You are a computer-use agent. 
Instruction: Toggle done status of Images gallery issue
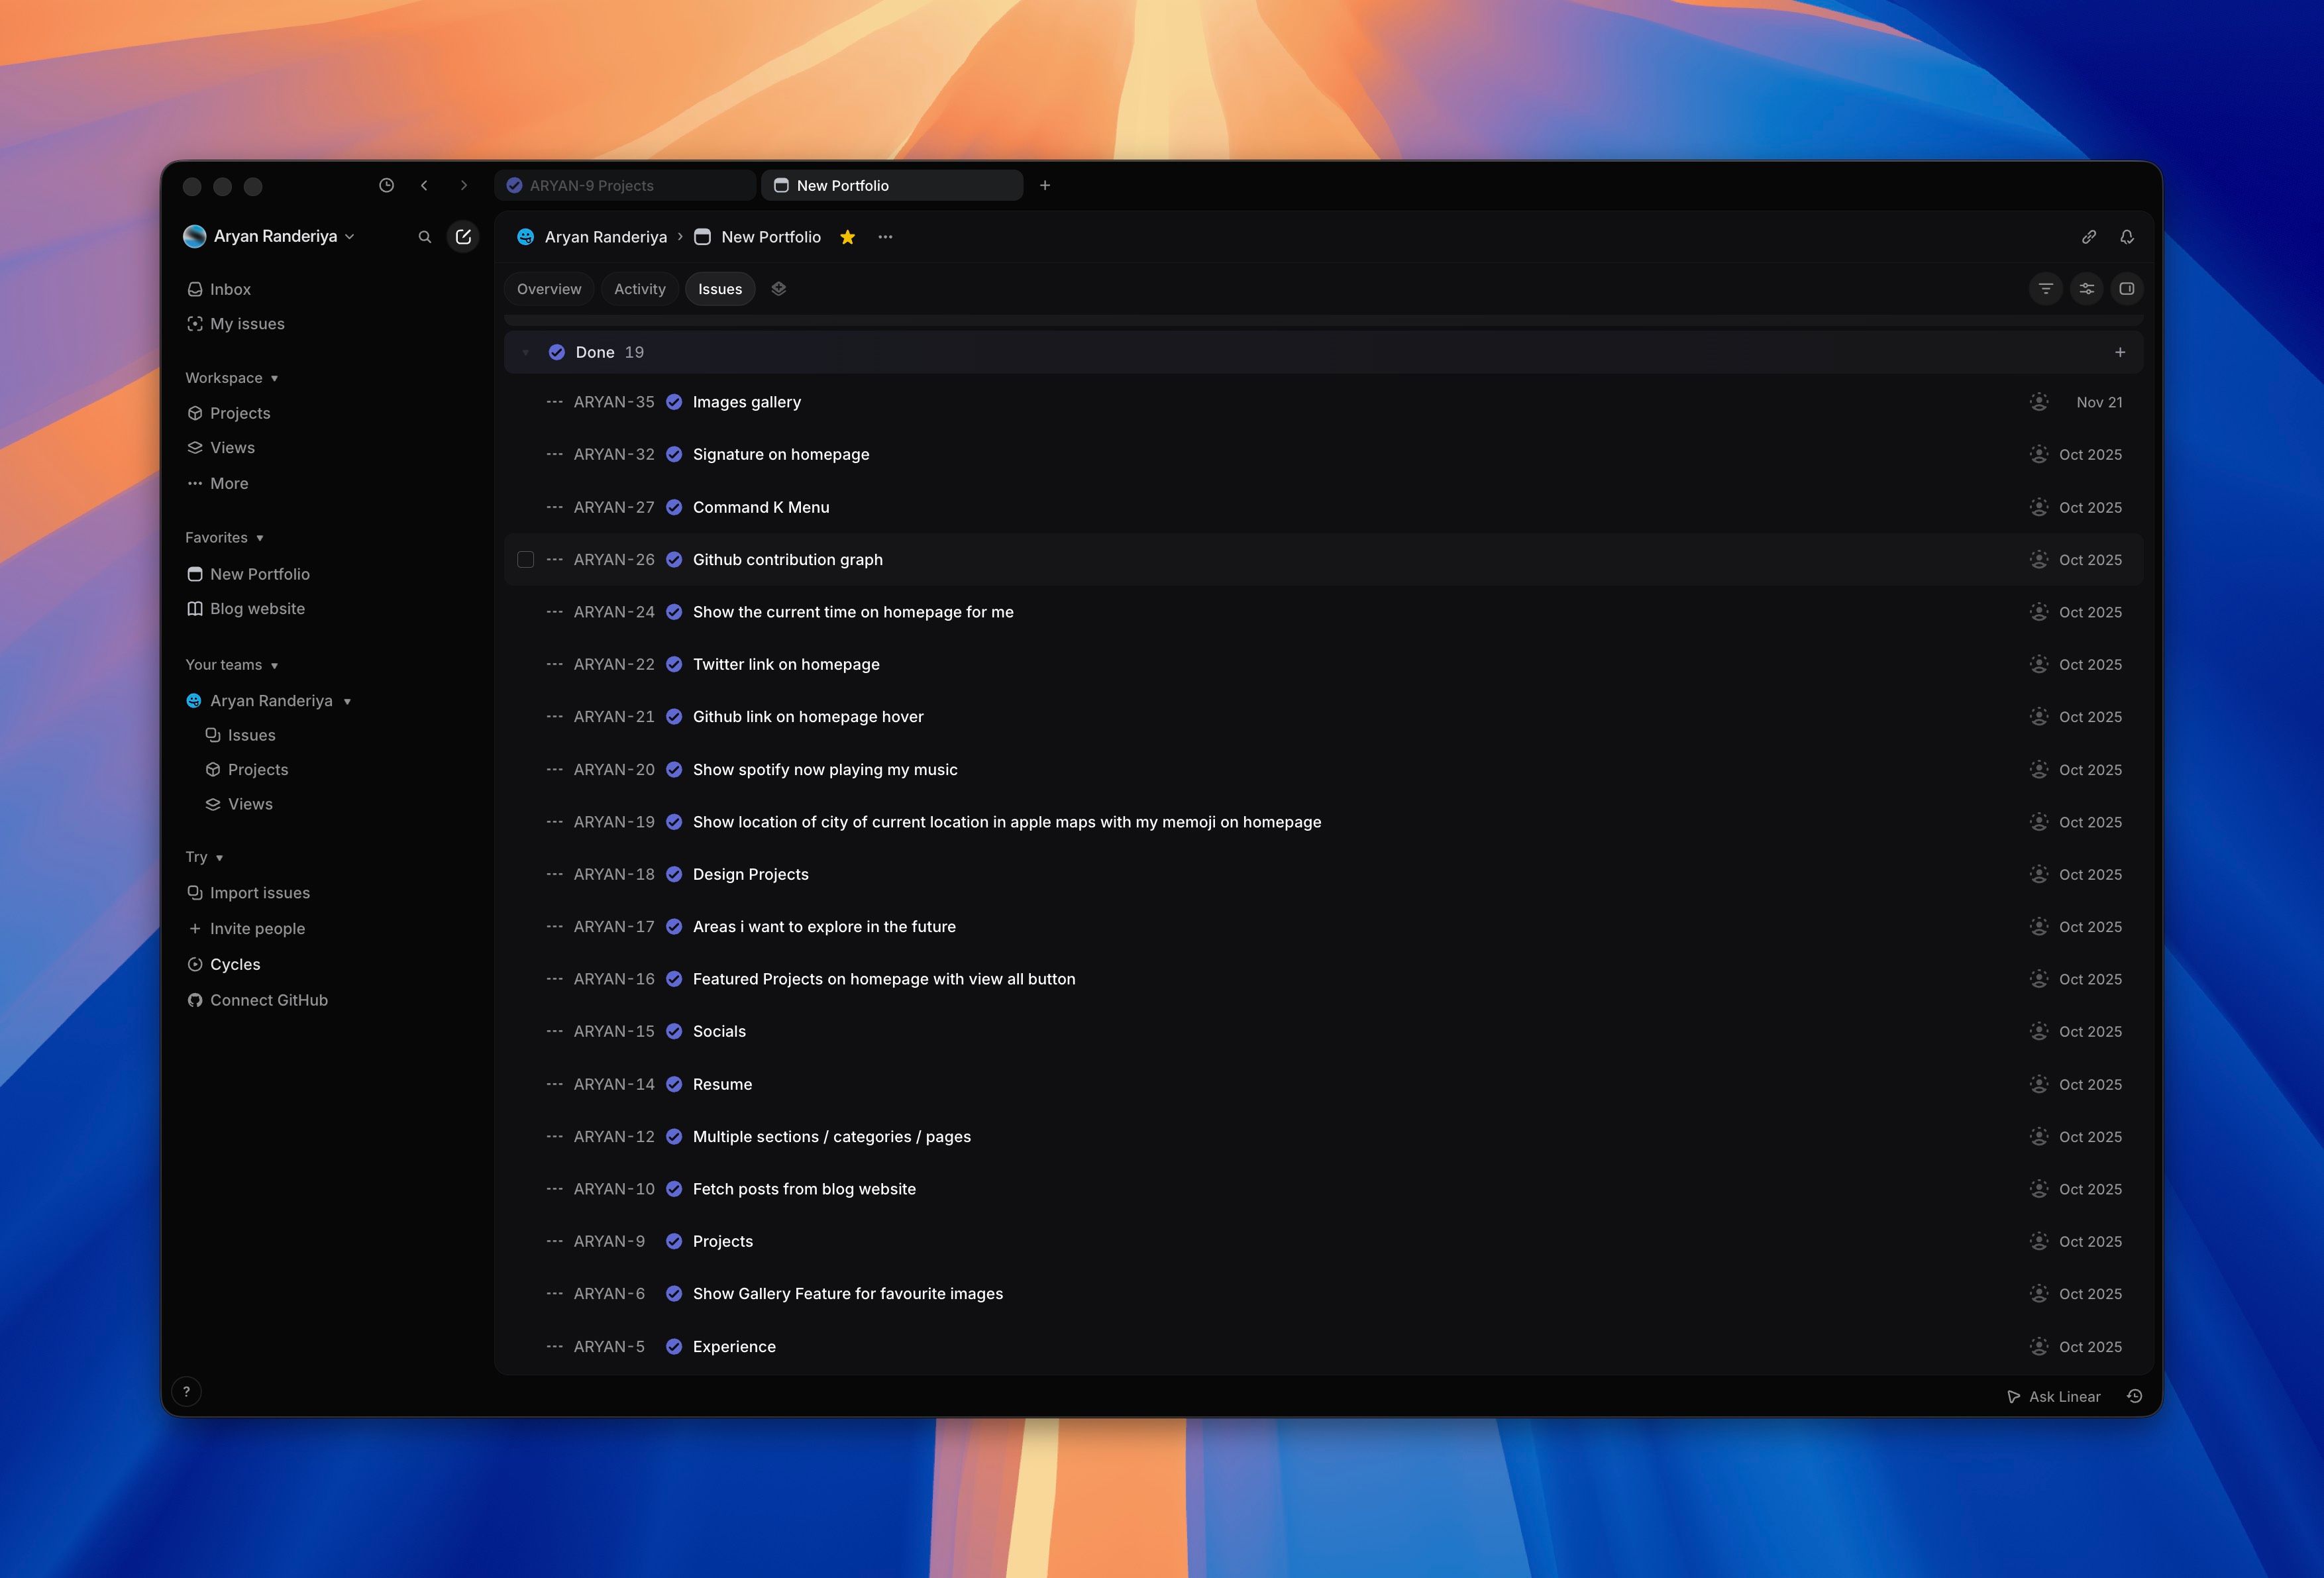(674, 402)
